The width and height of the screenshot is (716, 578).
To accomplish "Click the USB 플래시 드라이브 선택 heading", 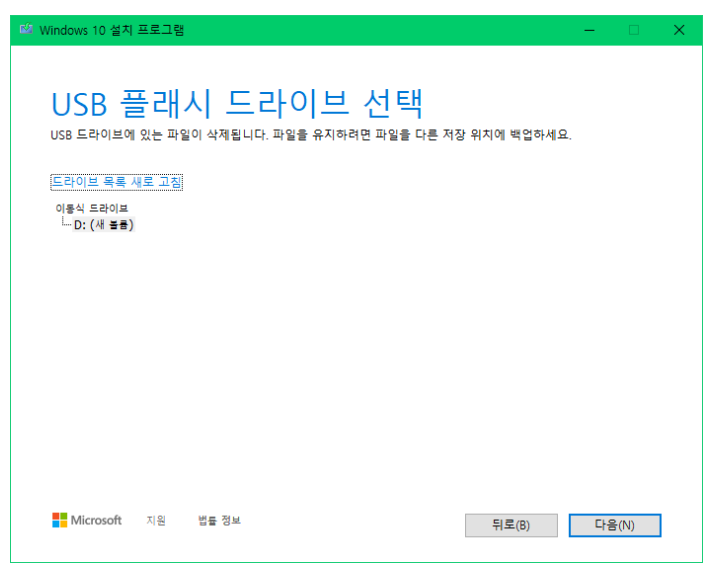I will tap(237, 104).
